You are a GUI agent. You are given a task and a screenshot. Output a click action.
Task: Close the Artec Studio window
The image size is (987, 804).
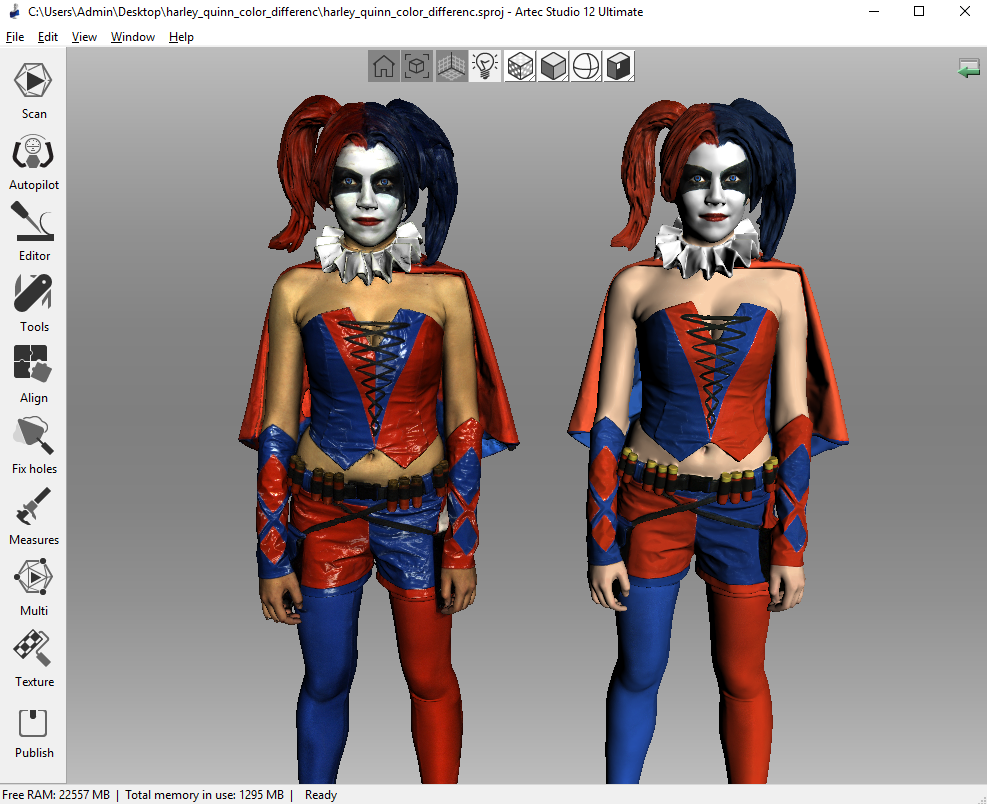pos(964,12)
